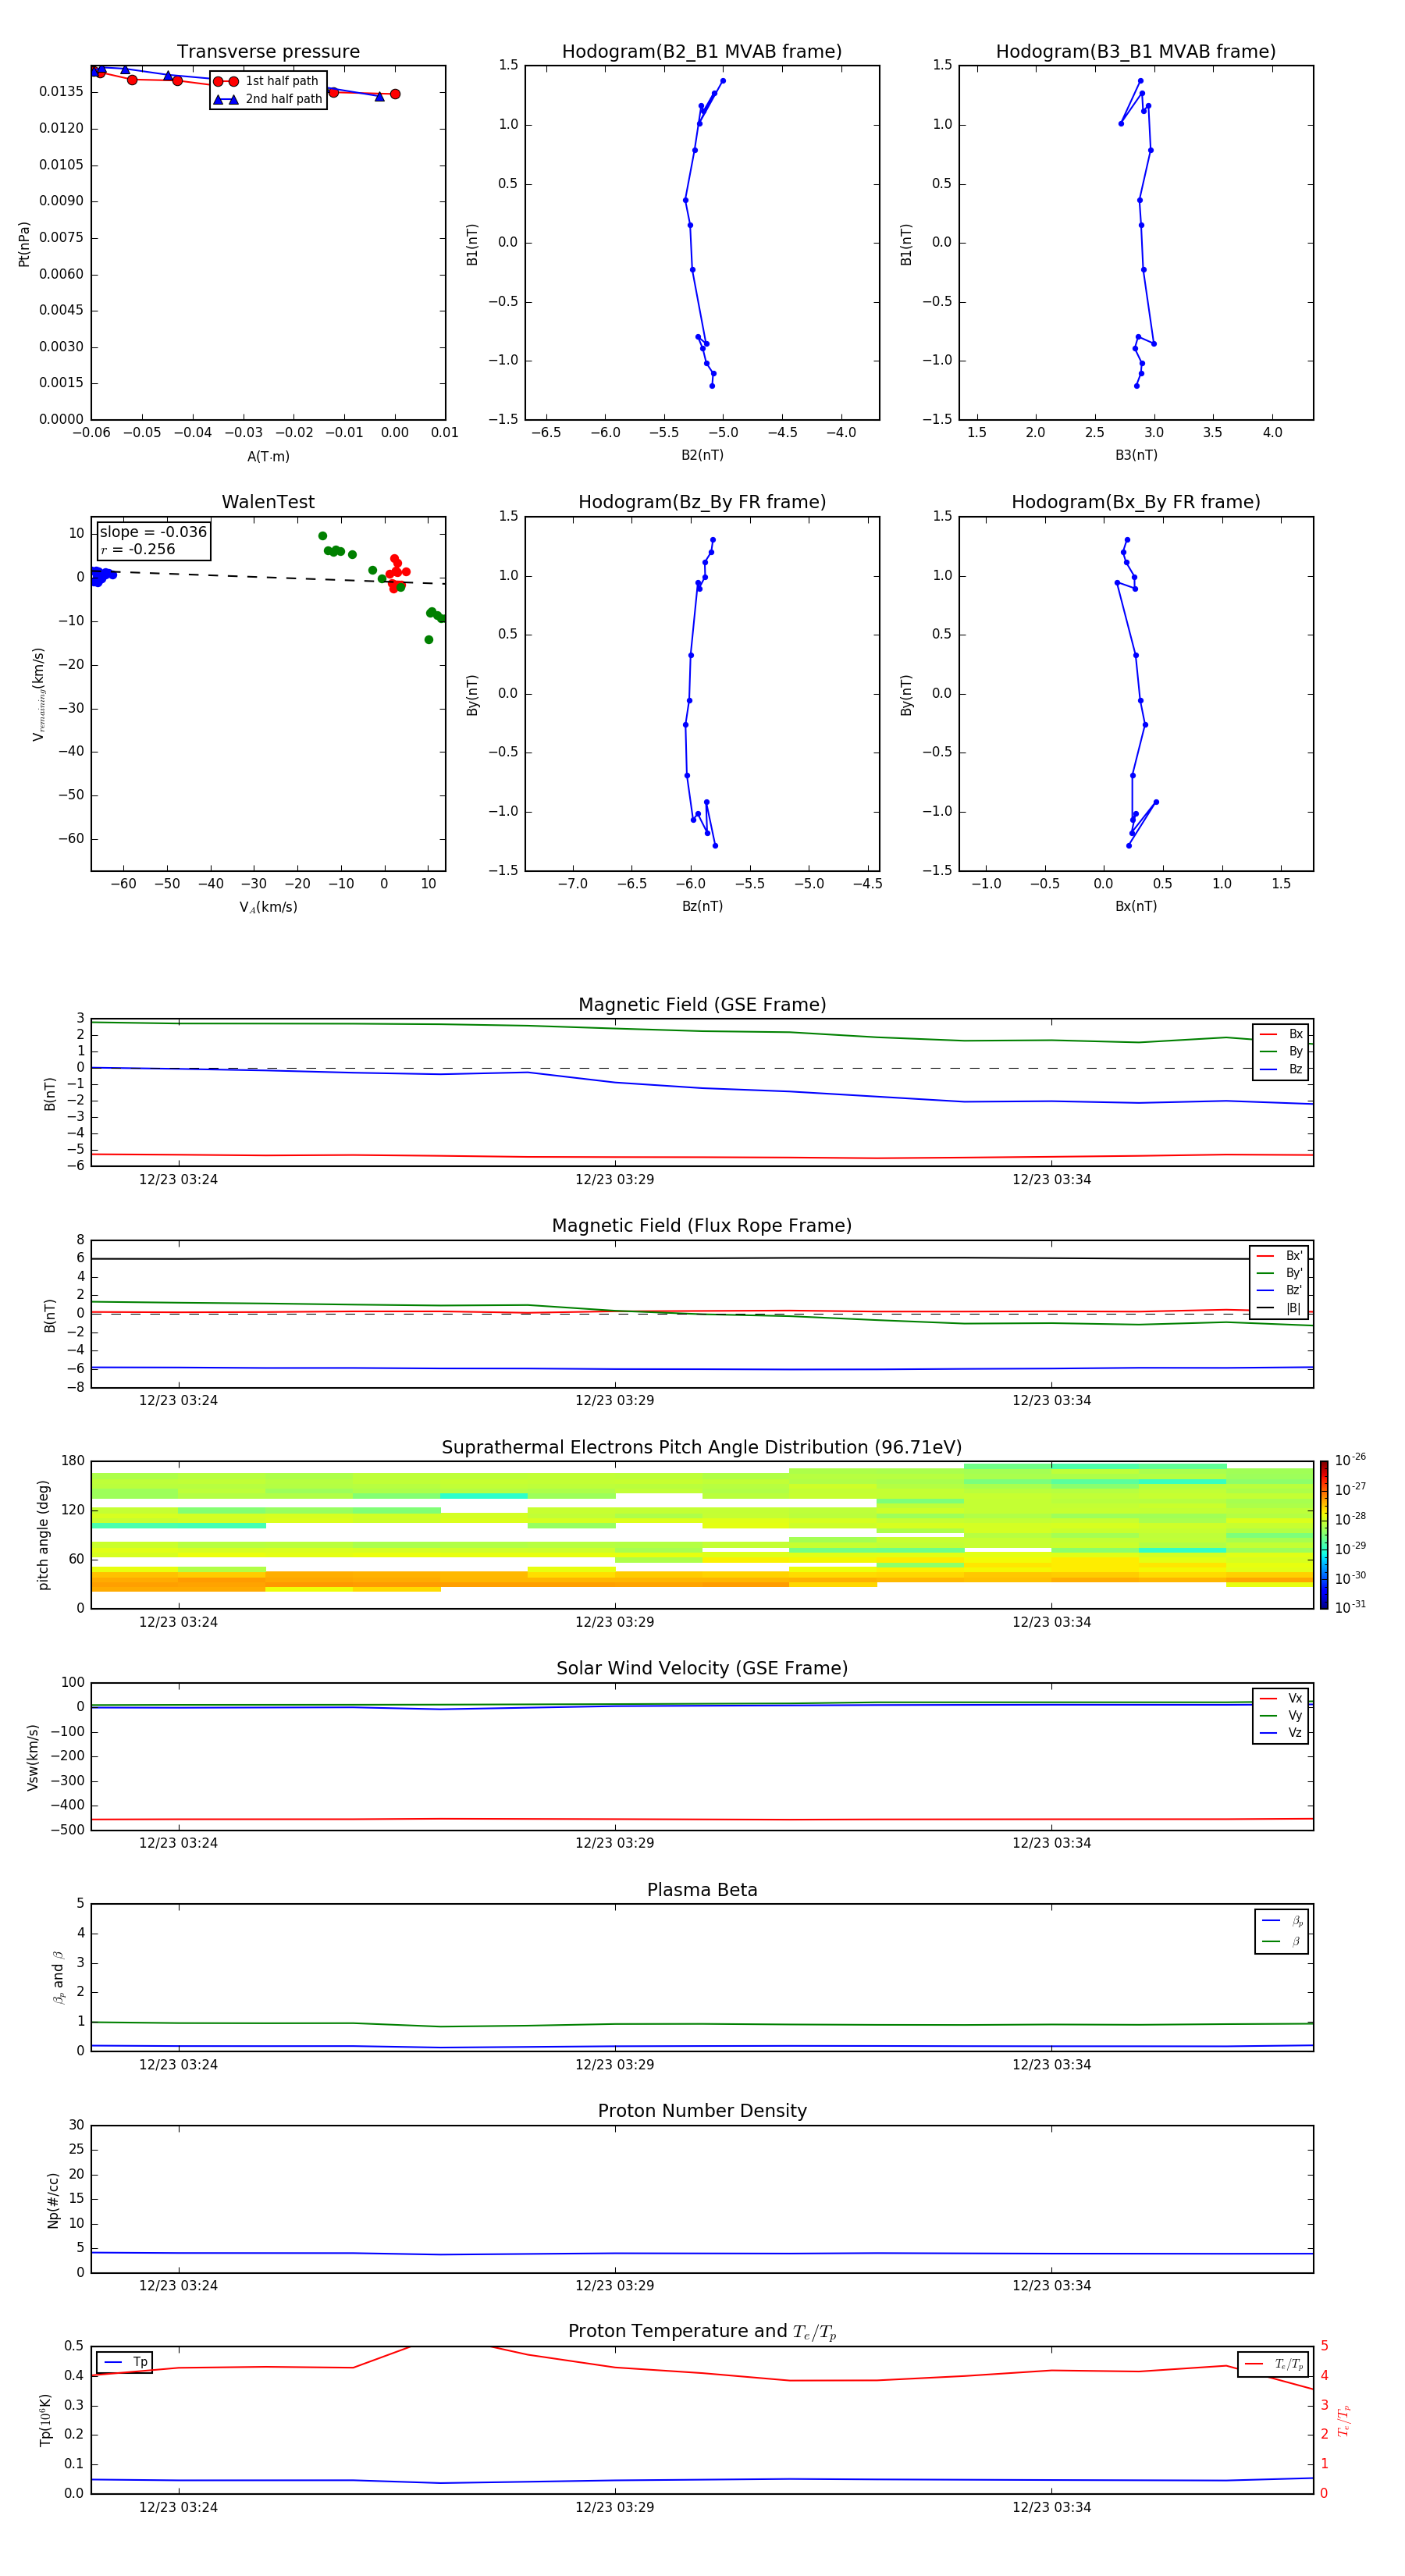Click the "Bx'" flux rope legend entry

[x=1279, y=1256]
